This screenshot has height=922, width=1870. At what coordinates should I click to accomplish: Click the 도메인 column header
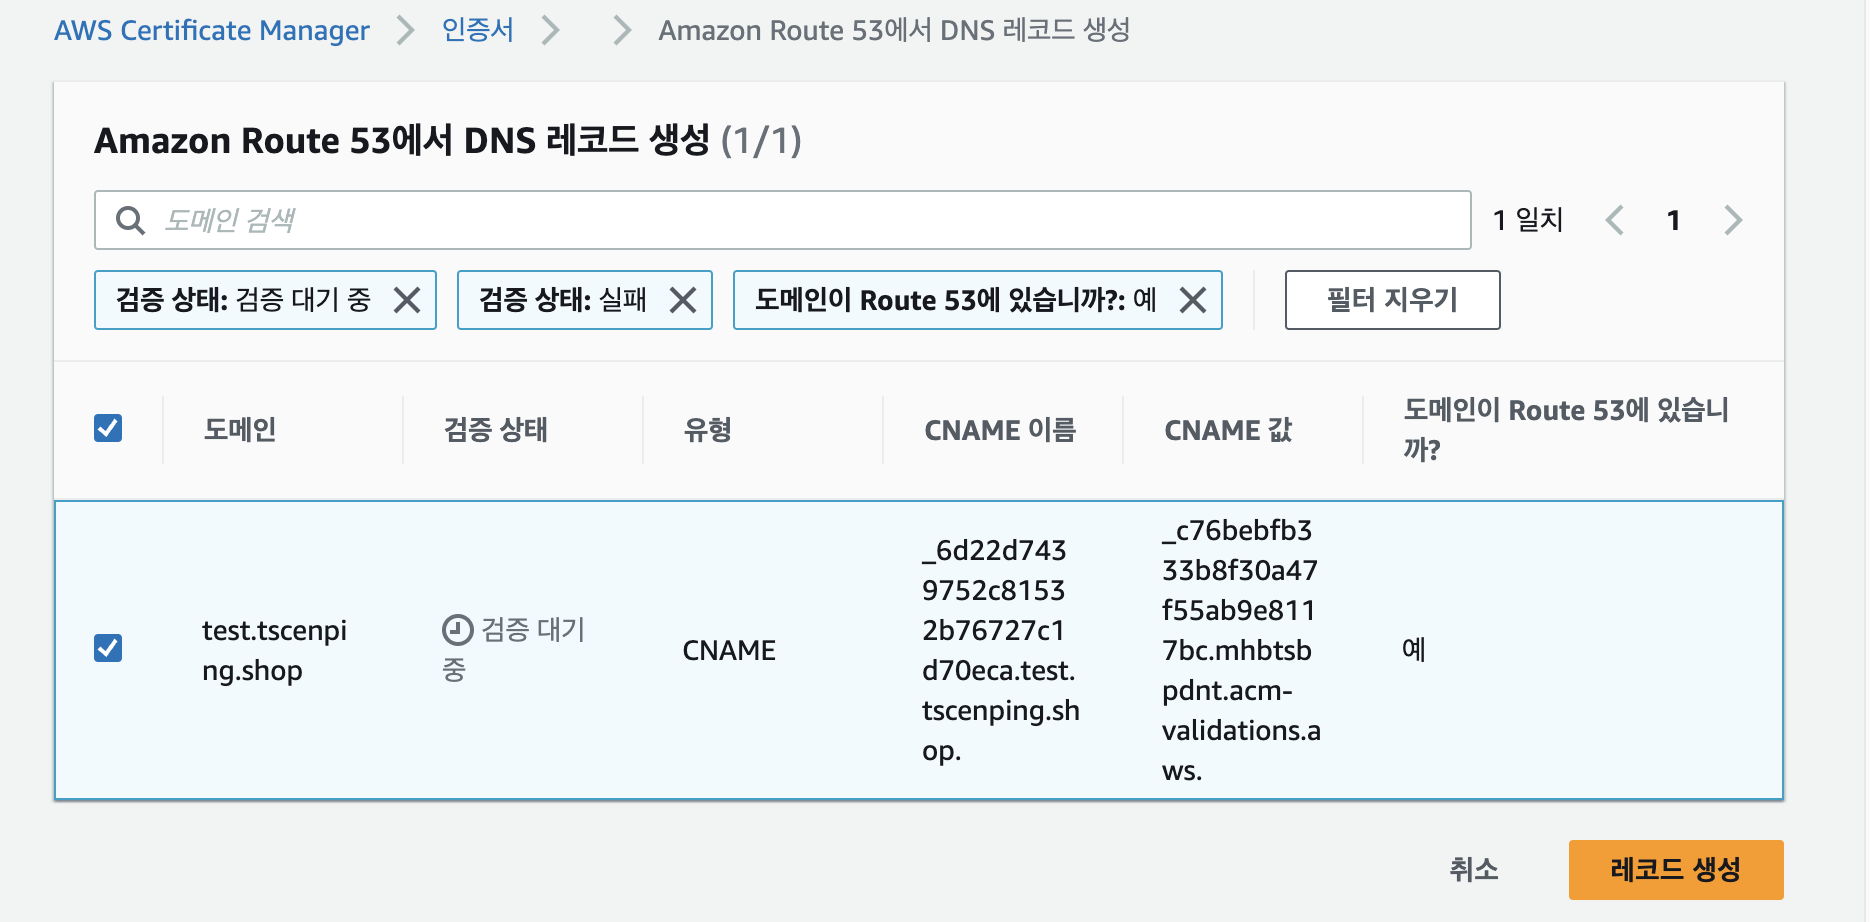tap(240, 430)
